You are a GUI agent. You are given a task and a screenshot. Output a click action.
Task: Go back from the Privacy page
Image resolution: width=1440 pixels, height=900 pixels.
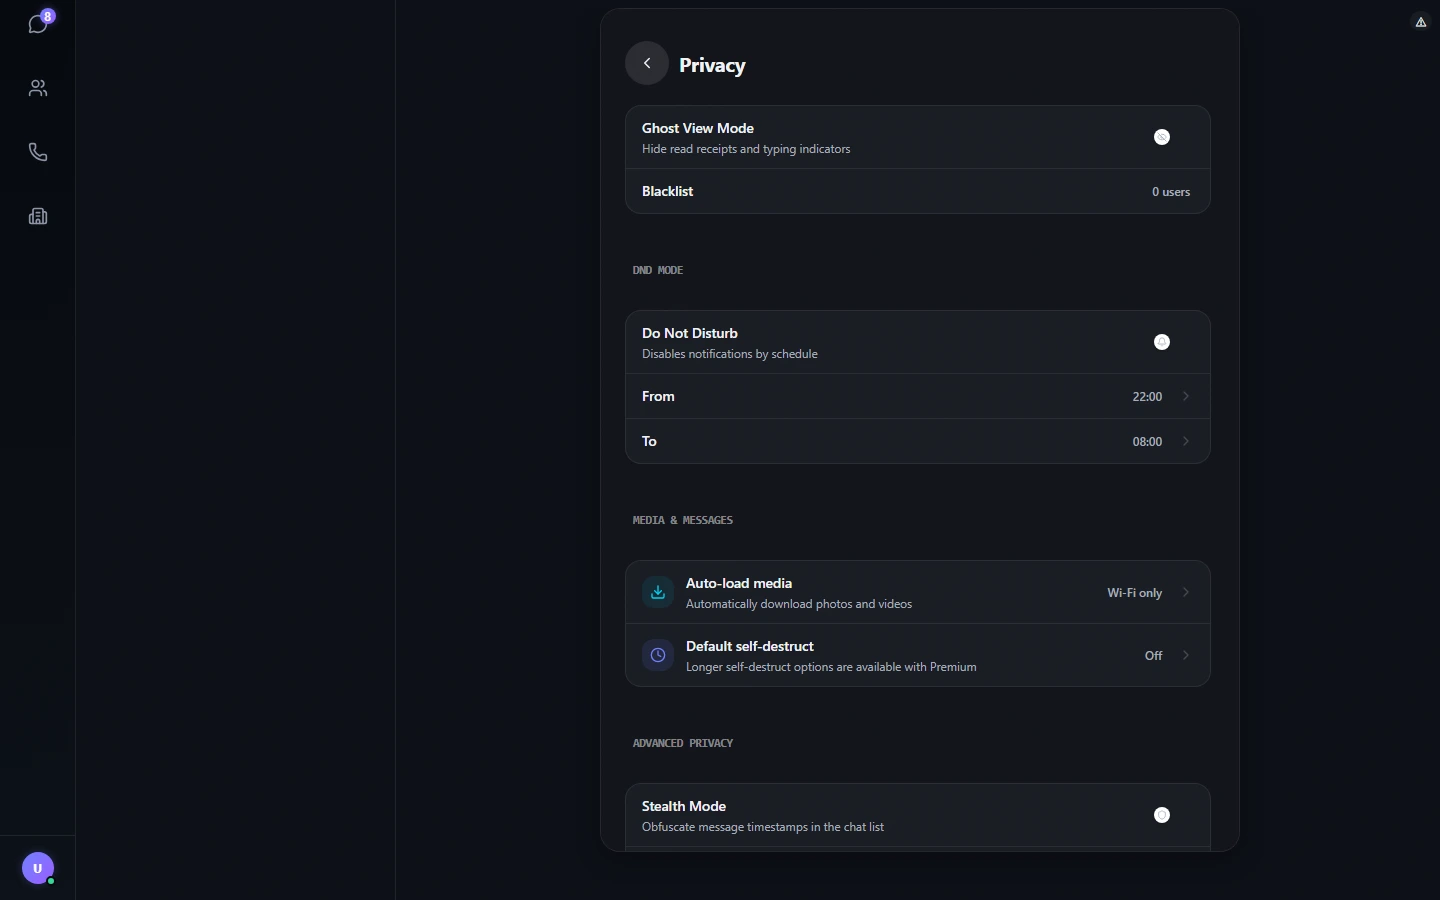(x=647, y=63)
